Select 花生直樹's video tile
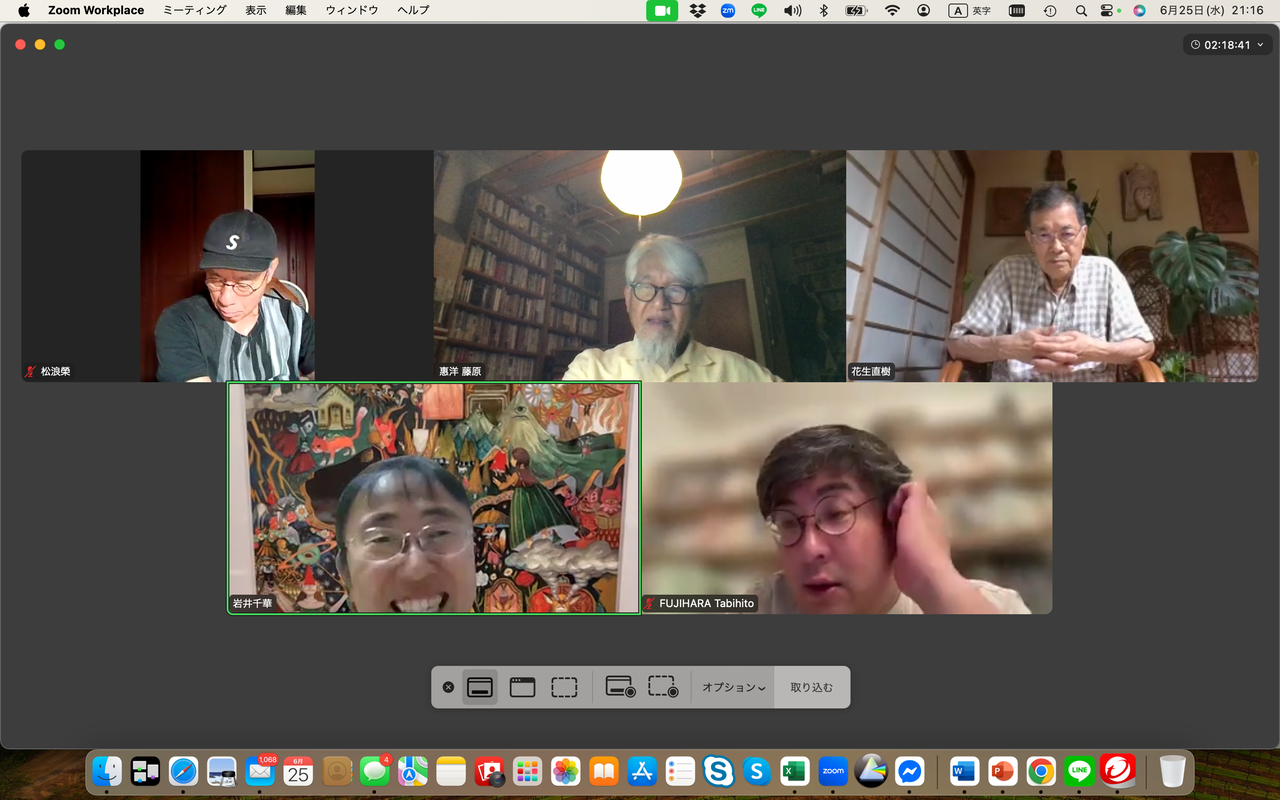 click(x=1052, y=266)
